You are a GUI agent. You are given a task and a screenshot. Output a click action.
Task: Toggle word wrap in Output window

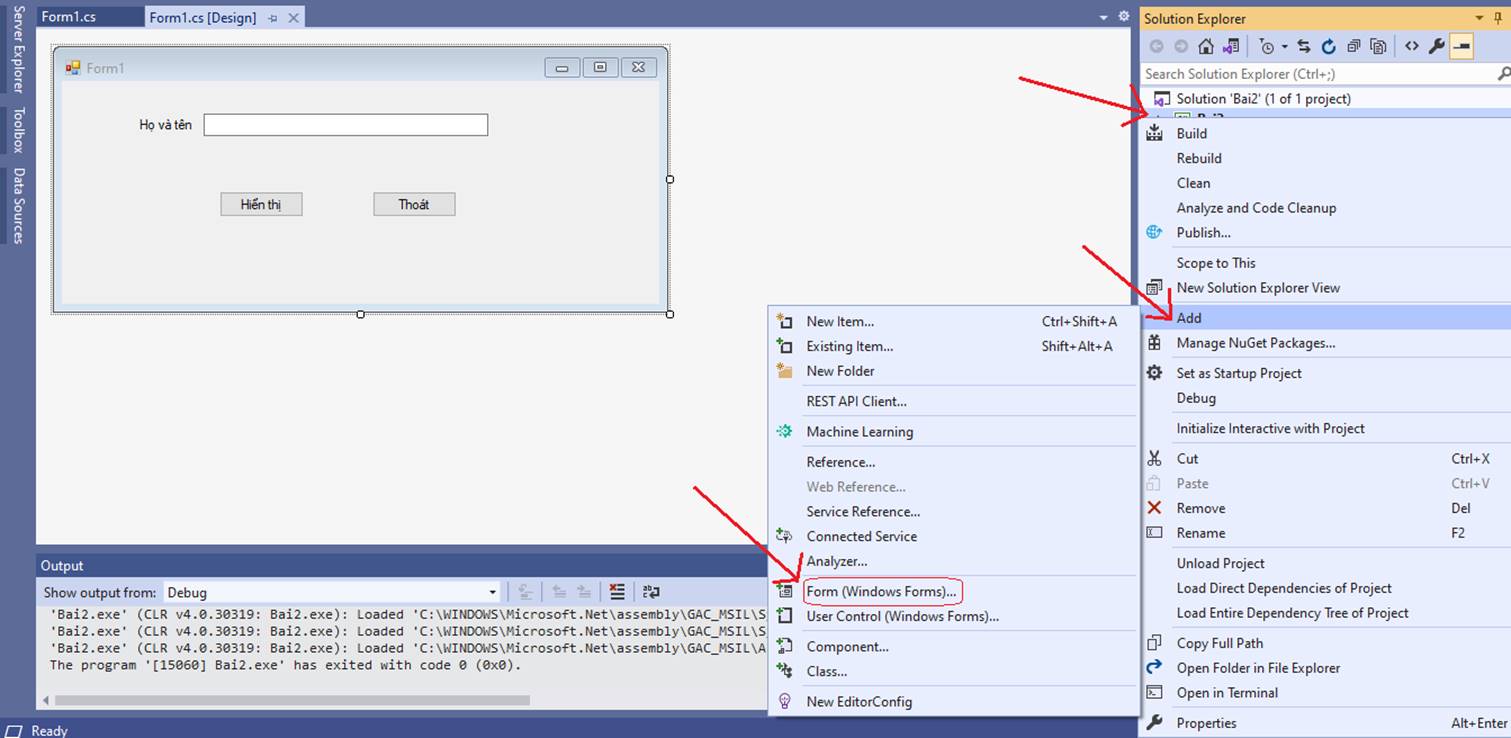click(x=651, y=591)
